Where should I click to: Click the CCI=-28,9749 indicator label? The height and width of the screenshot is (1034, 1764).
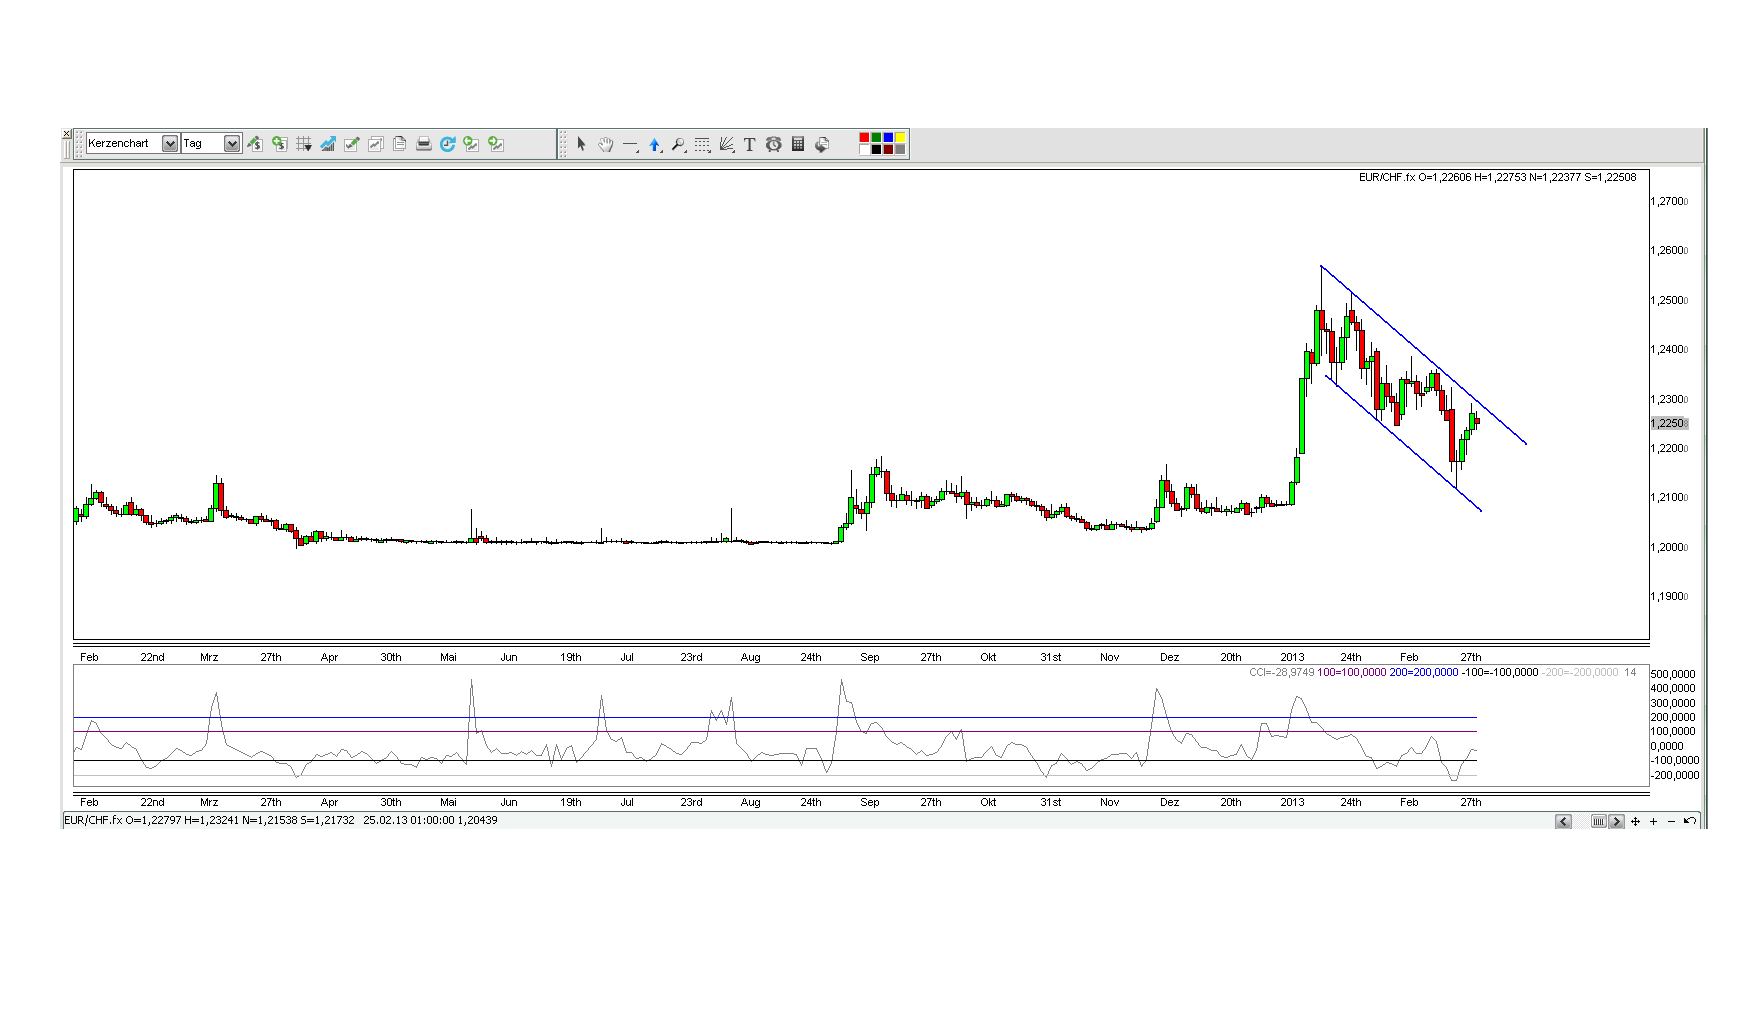point(1282,673)
